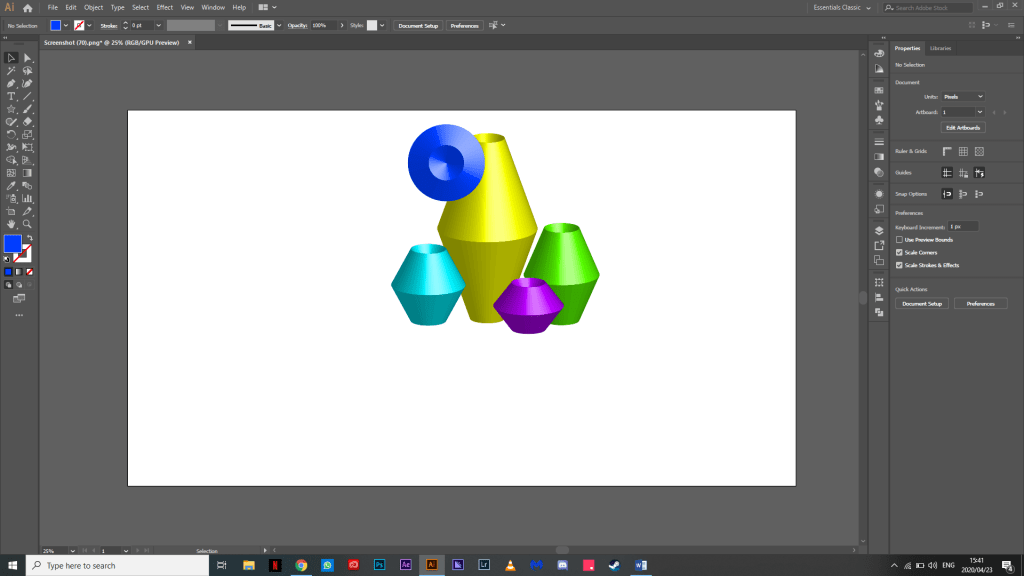Switch to the Libraries tab
This screenshot has width=1024, height=576.
[940, 48]
